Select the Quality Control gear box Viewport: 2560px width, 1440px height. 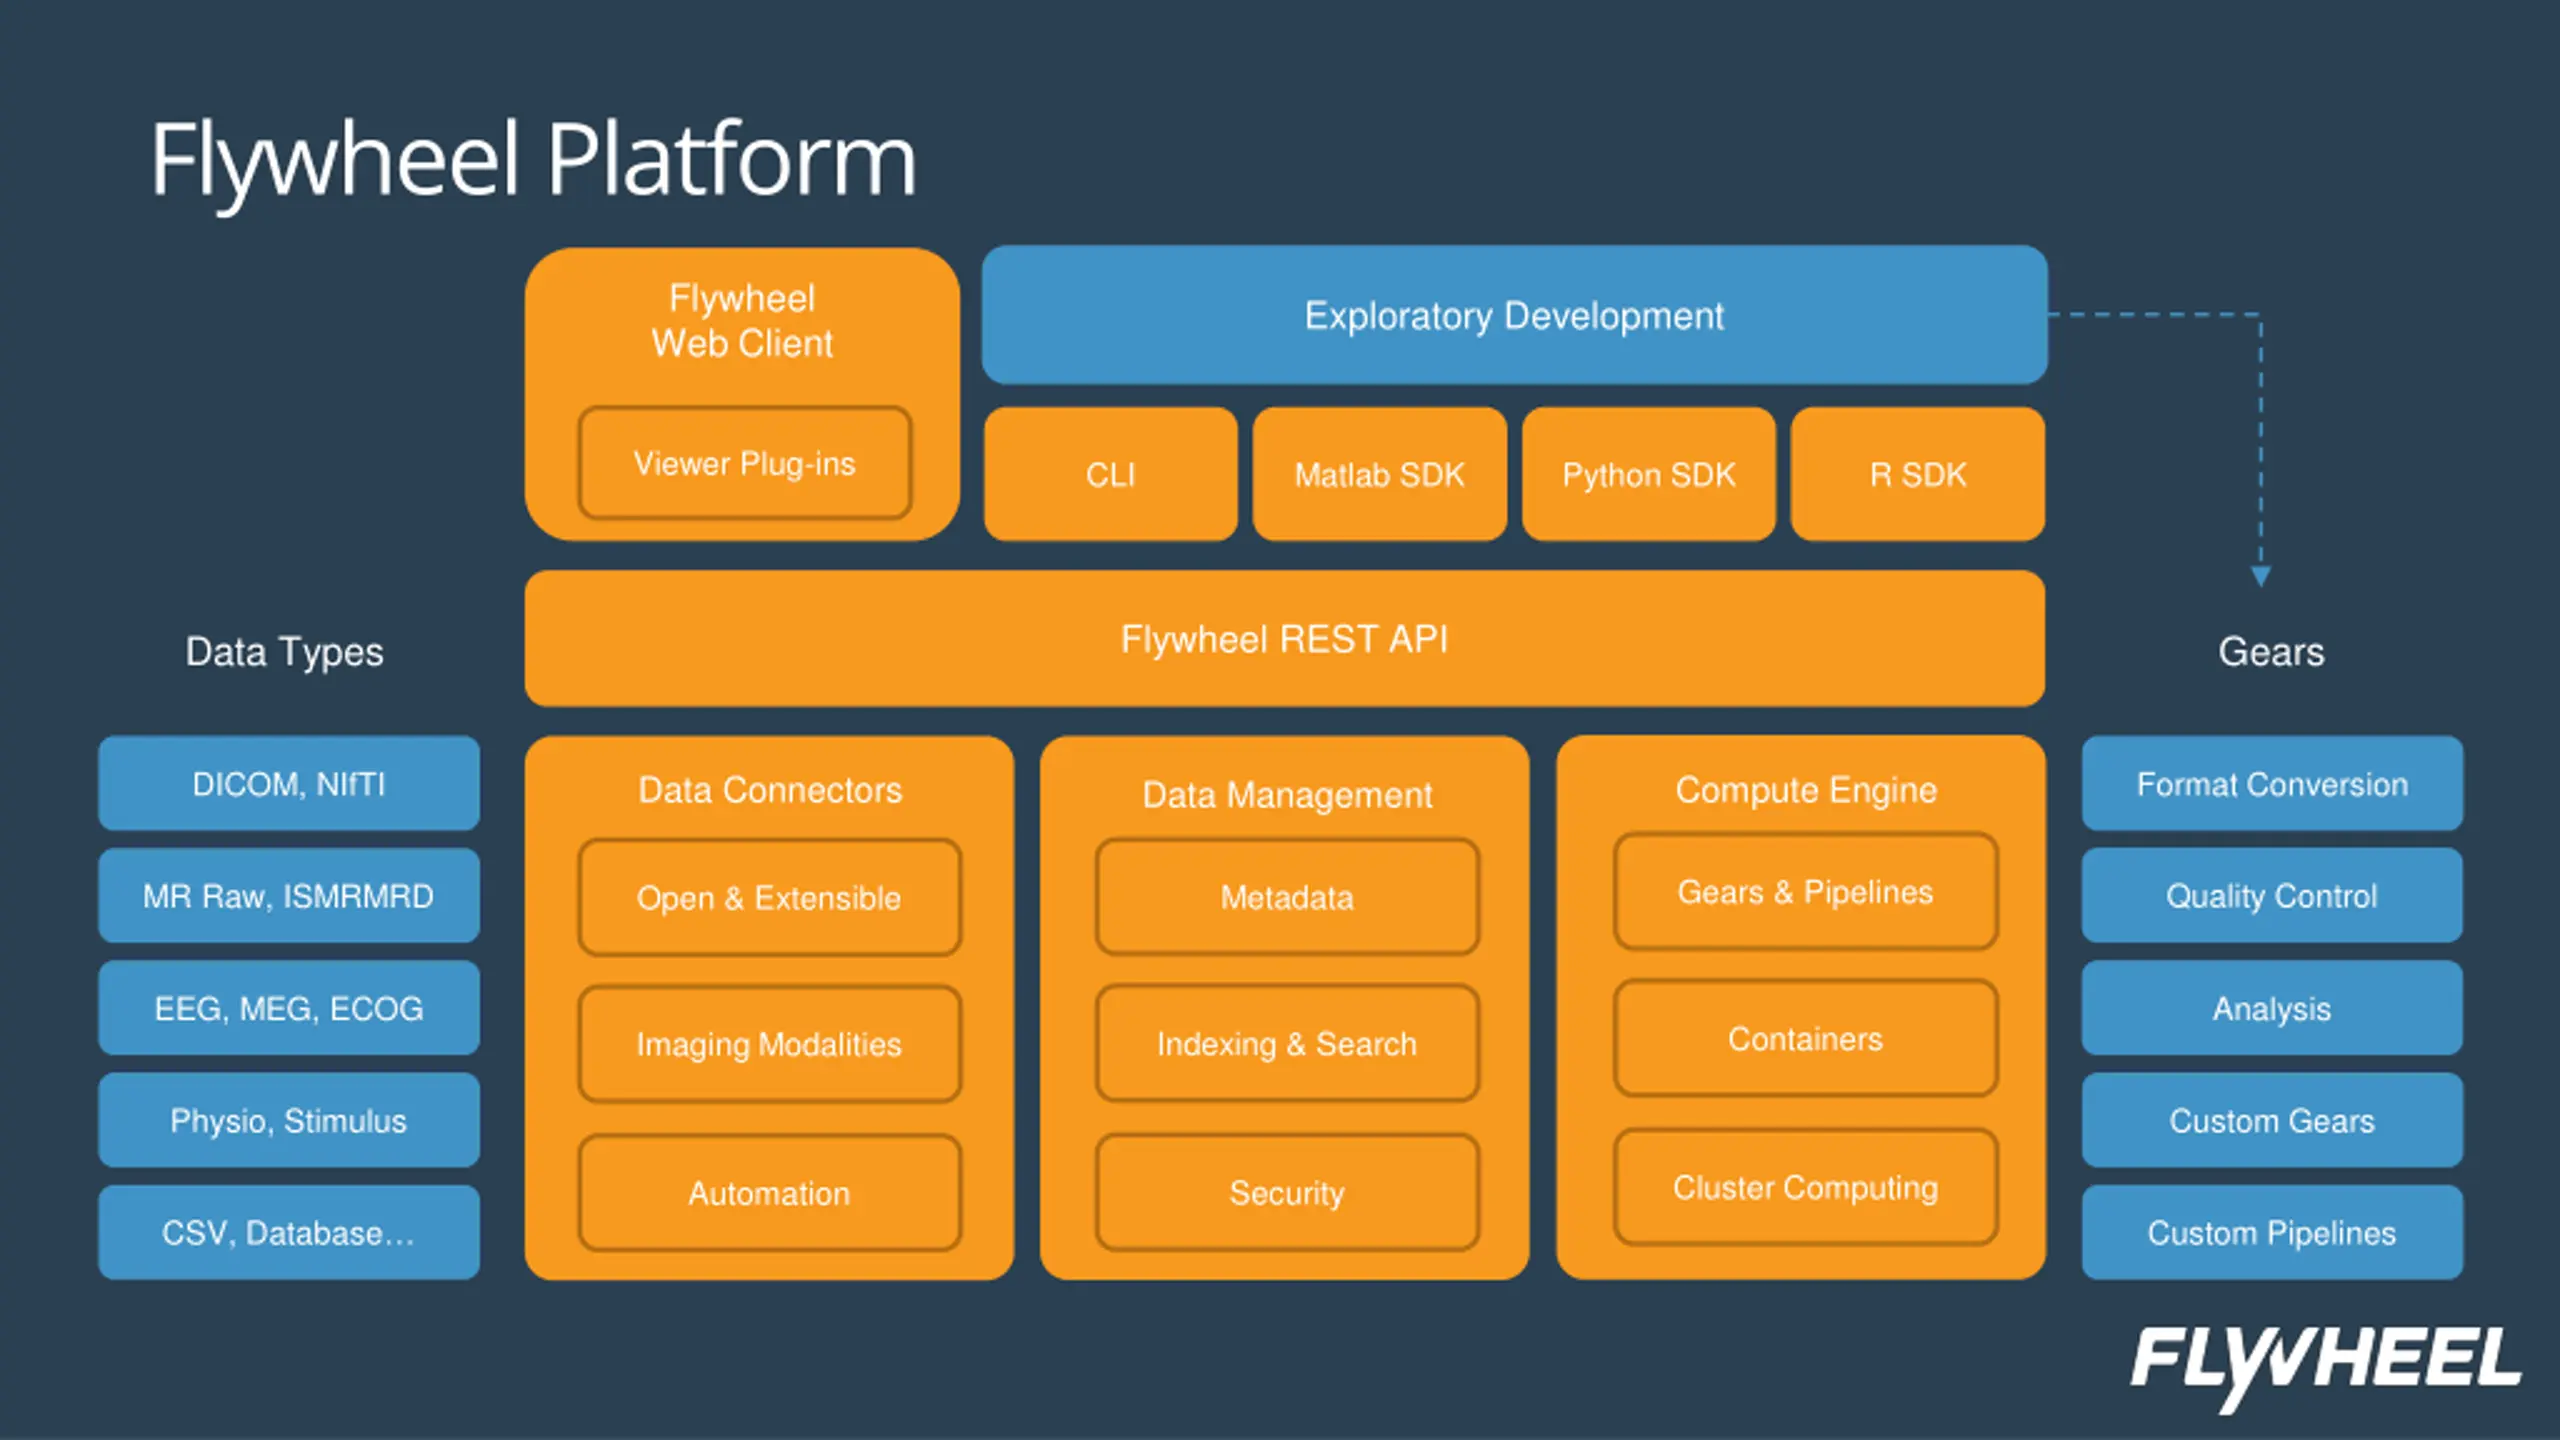(x=2272, y=895)
